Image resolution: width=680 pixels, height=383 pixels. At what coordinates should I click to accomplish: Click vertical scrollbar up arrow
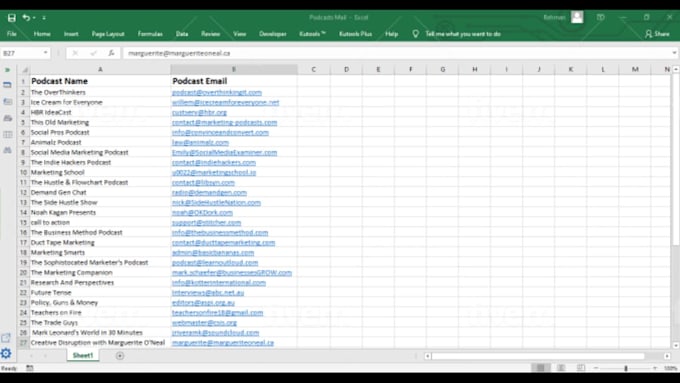coord(676,69)
